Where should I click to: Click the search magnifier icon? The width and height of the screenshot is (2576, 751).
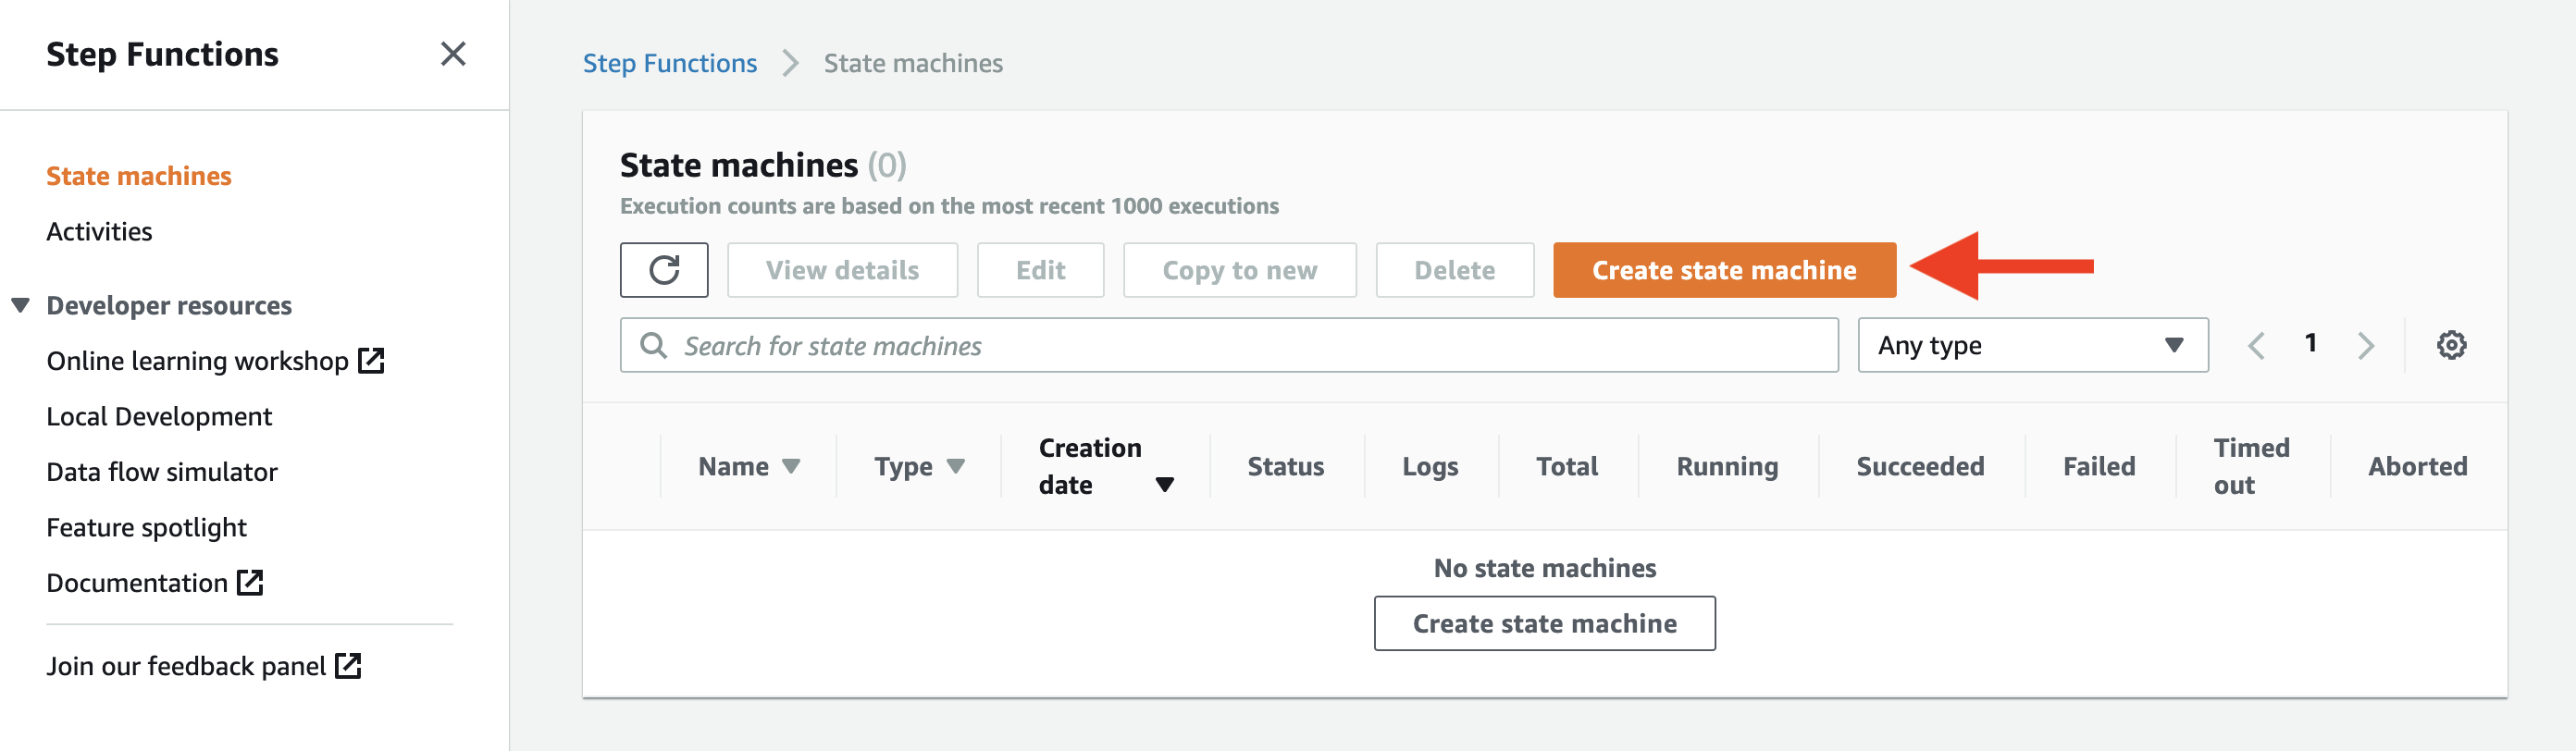(653, 345)
